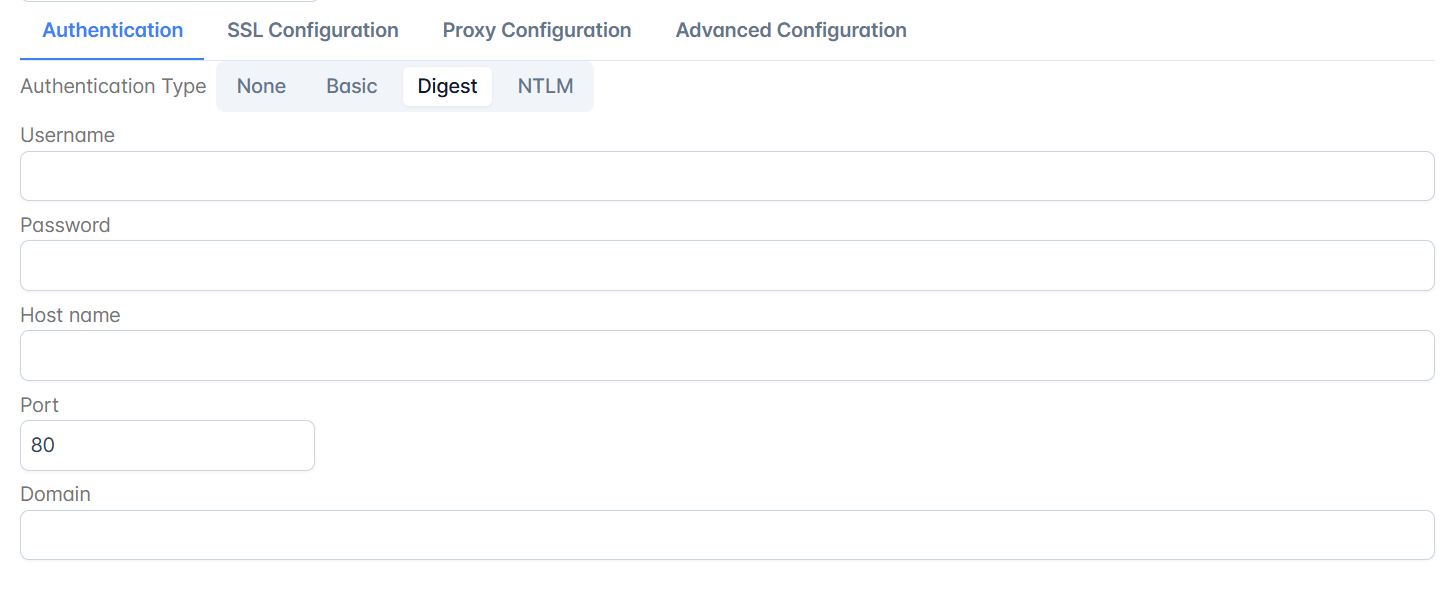1456x596 pixels.
Task: Click the Port label text
Action: (39, 405)
